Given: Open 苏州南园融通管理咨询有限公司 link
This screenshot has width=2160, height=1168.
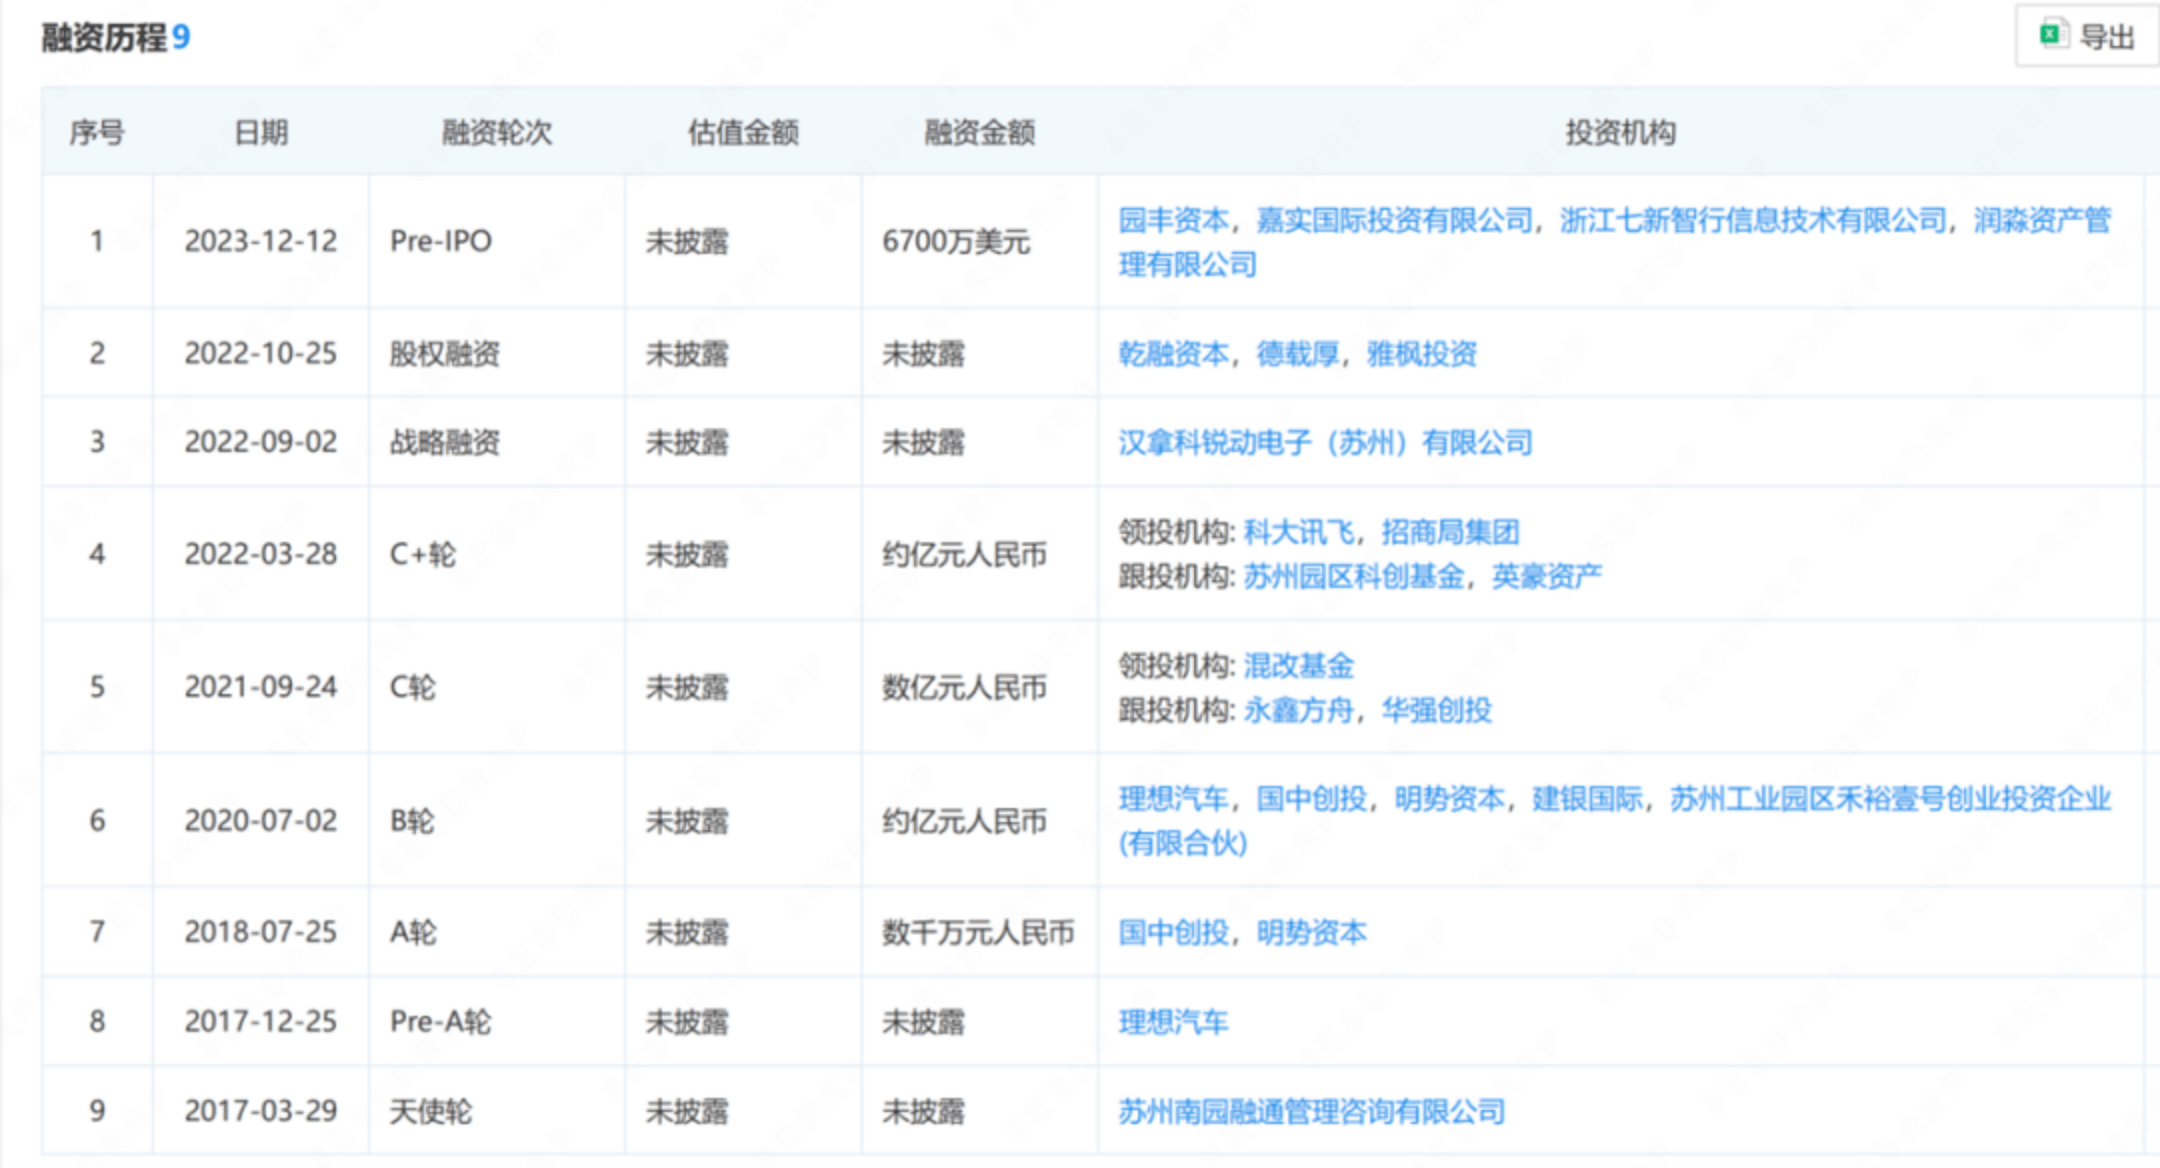Looking at the screenshot, I should pos(1311,1111).
